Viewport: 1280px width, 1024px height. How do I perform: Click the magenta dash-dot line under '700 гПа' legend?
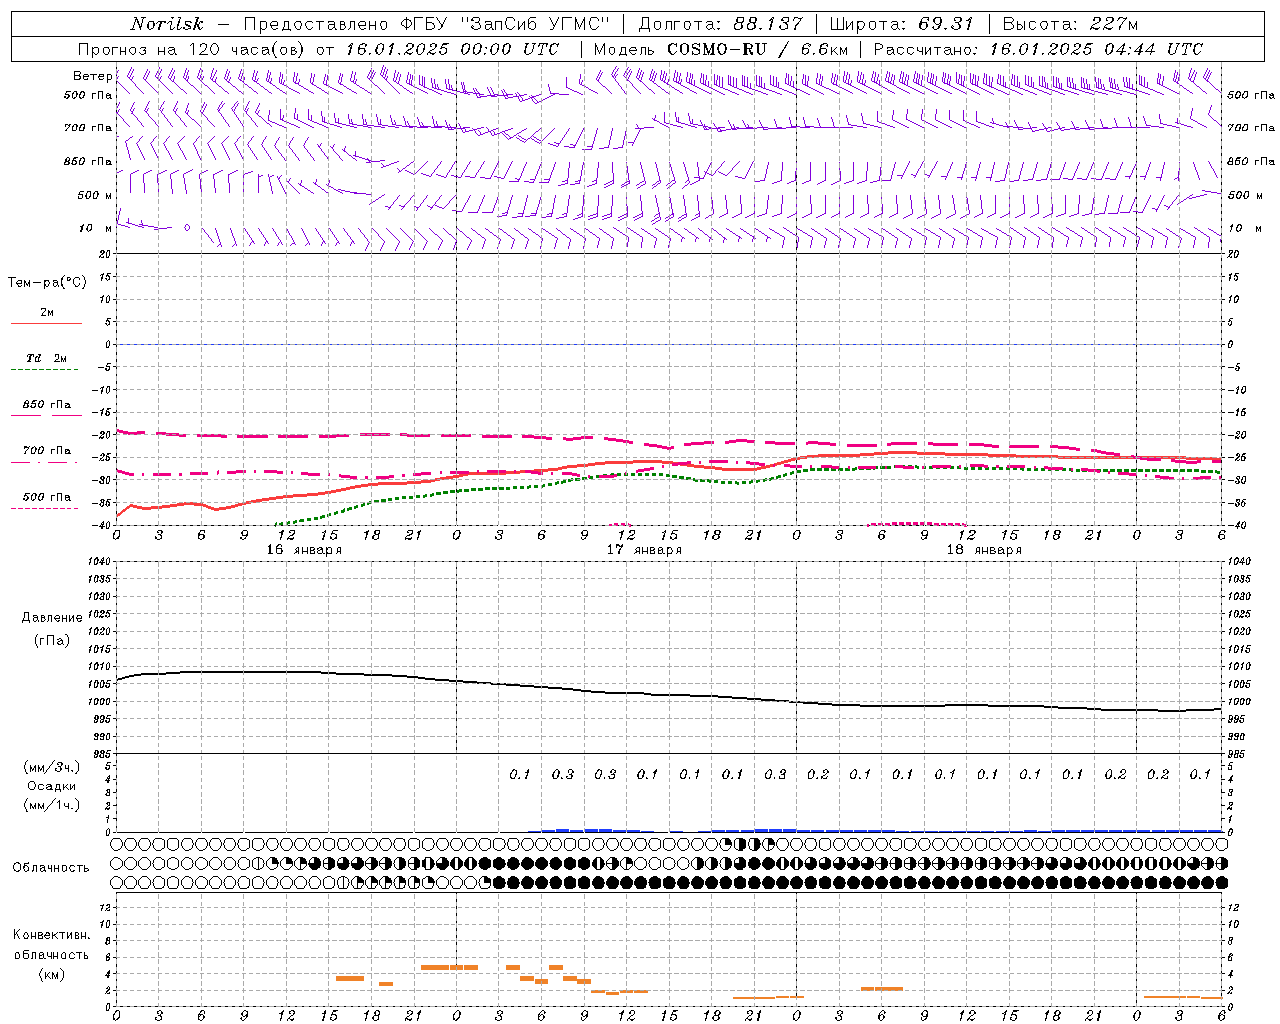45,463
